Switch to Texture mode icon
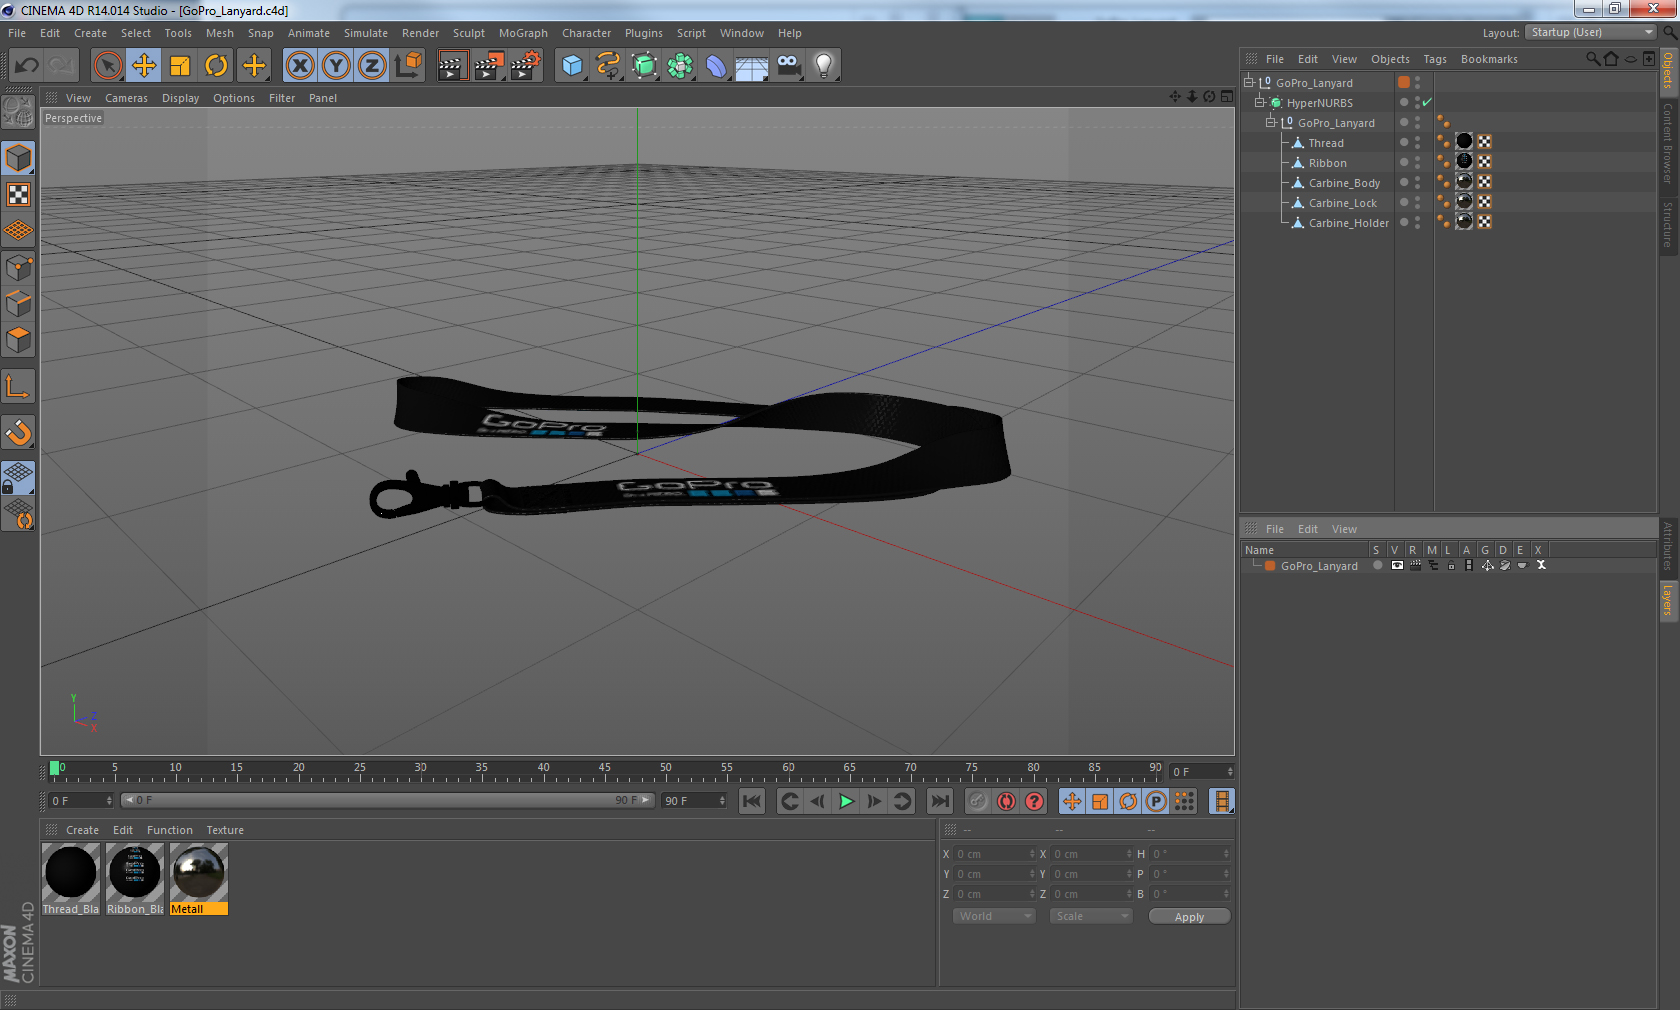Viewport: 1680px width, 1010px height. [19, 195]
